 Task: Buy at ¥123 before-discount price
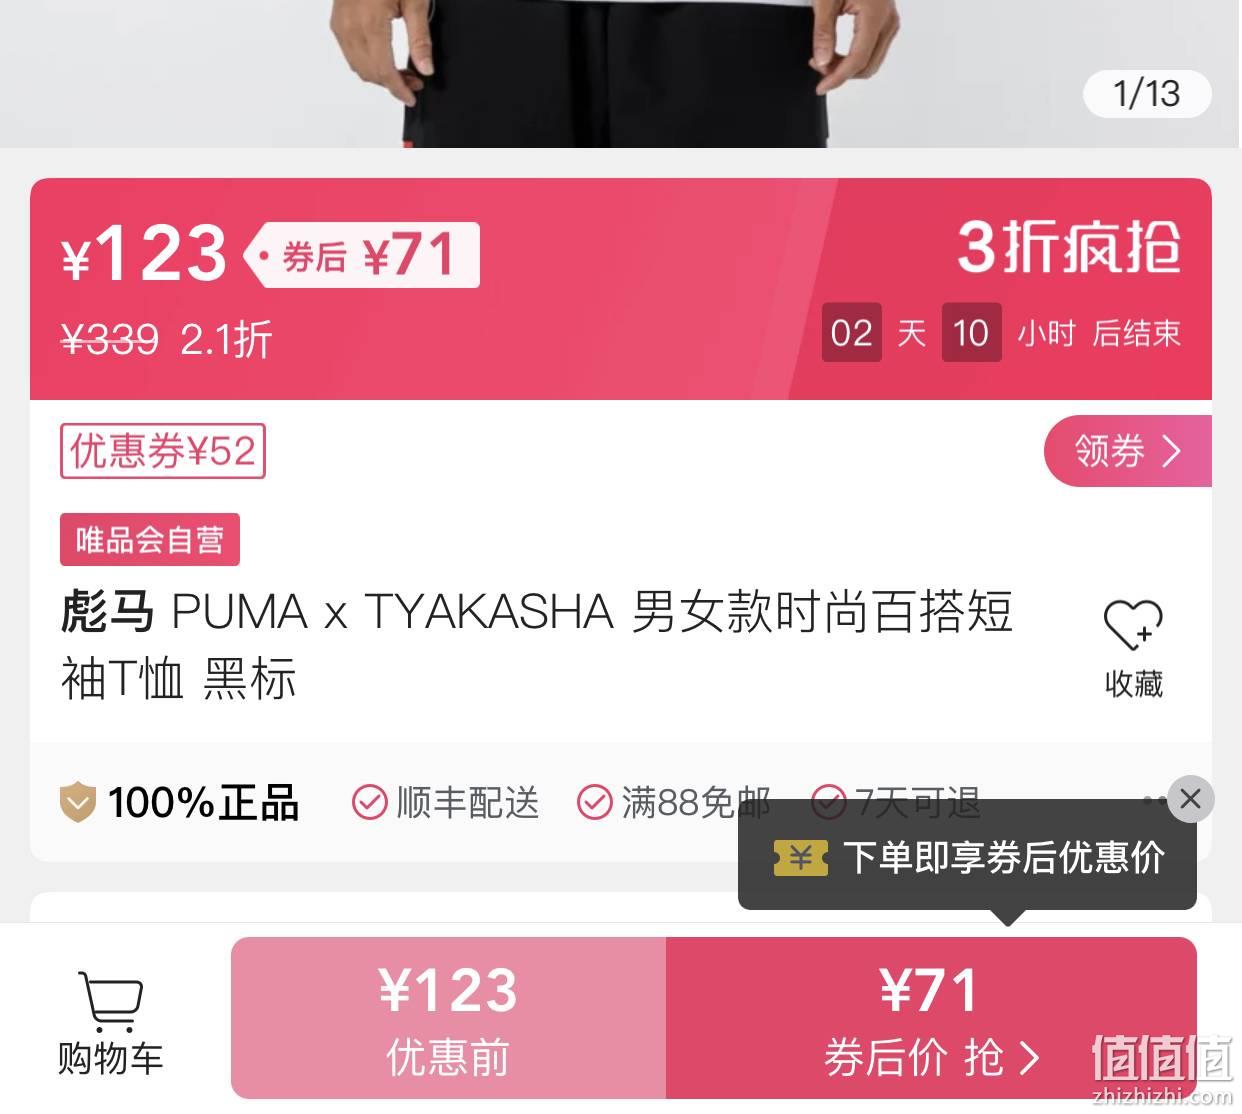coord(448,1018)
